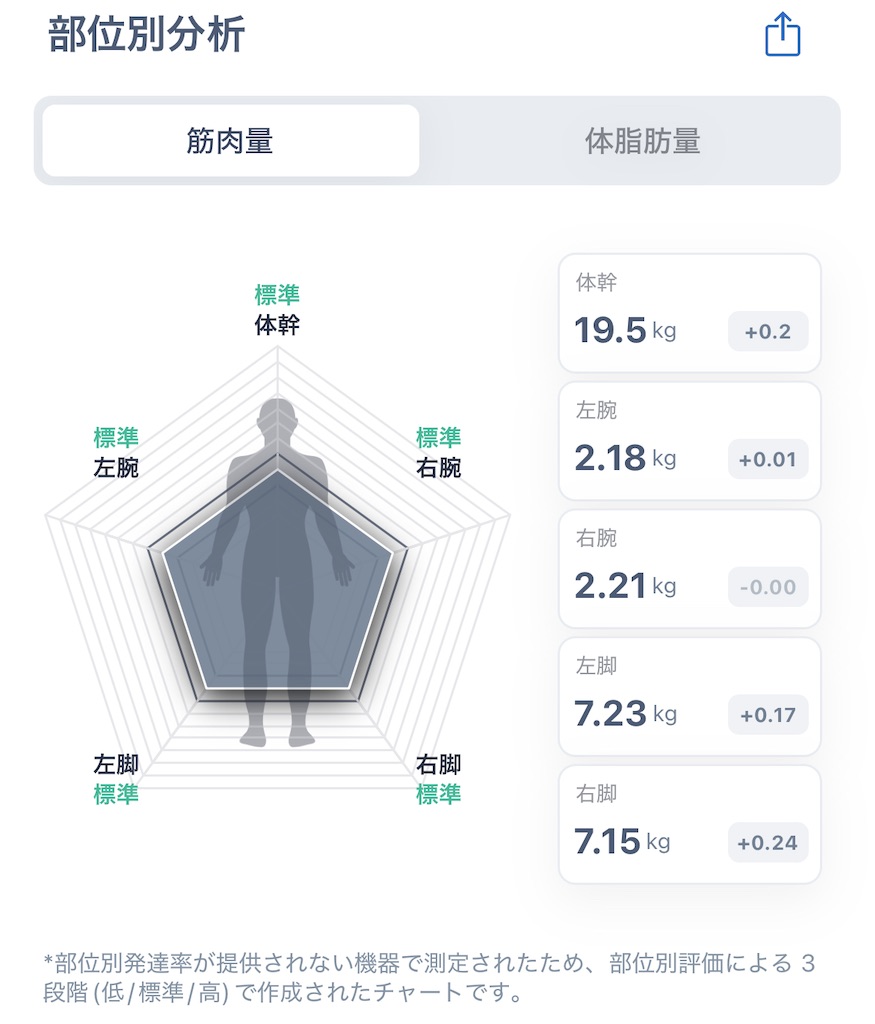Viewport: 875px width, 1024px height.
Task: Tap the -0.00 change badge
Action: tap(768, 587)
